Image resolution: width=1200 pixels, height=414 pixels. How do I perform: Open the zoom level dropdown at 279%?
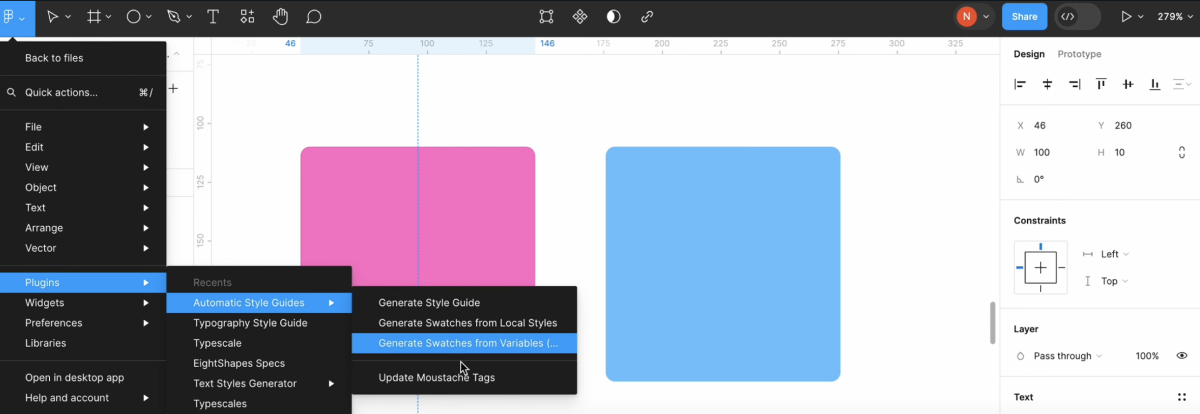coord(1175,17)
